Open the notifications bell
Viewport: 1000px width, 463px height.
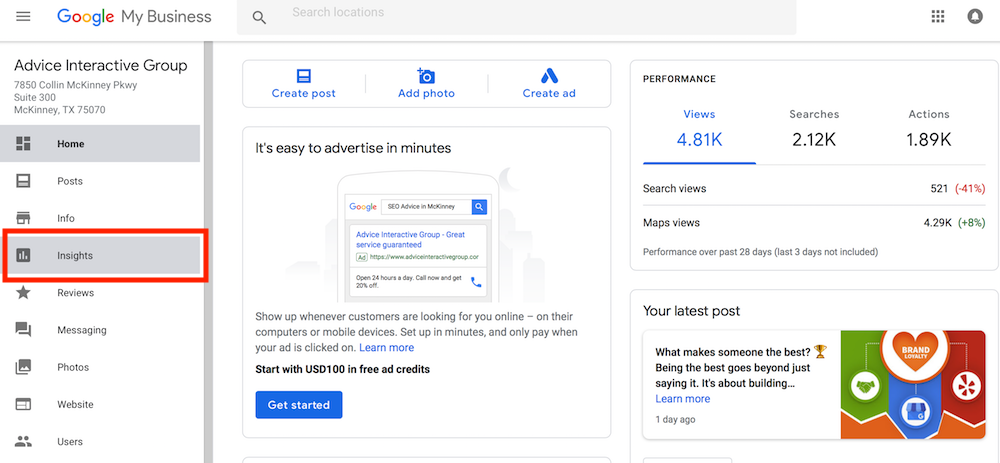click(x=974, y=17)
